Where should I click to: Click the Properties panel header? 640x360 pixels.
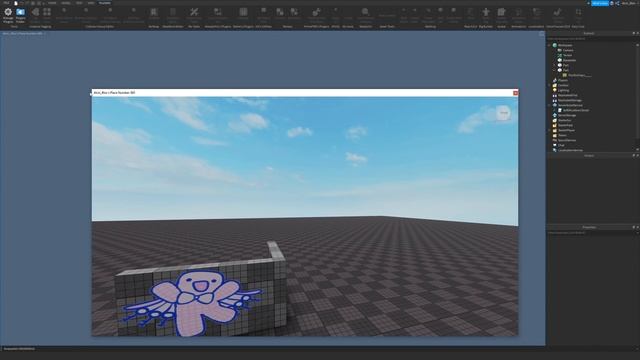[589, 227]
